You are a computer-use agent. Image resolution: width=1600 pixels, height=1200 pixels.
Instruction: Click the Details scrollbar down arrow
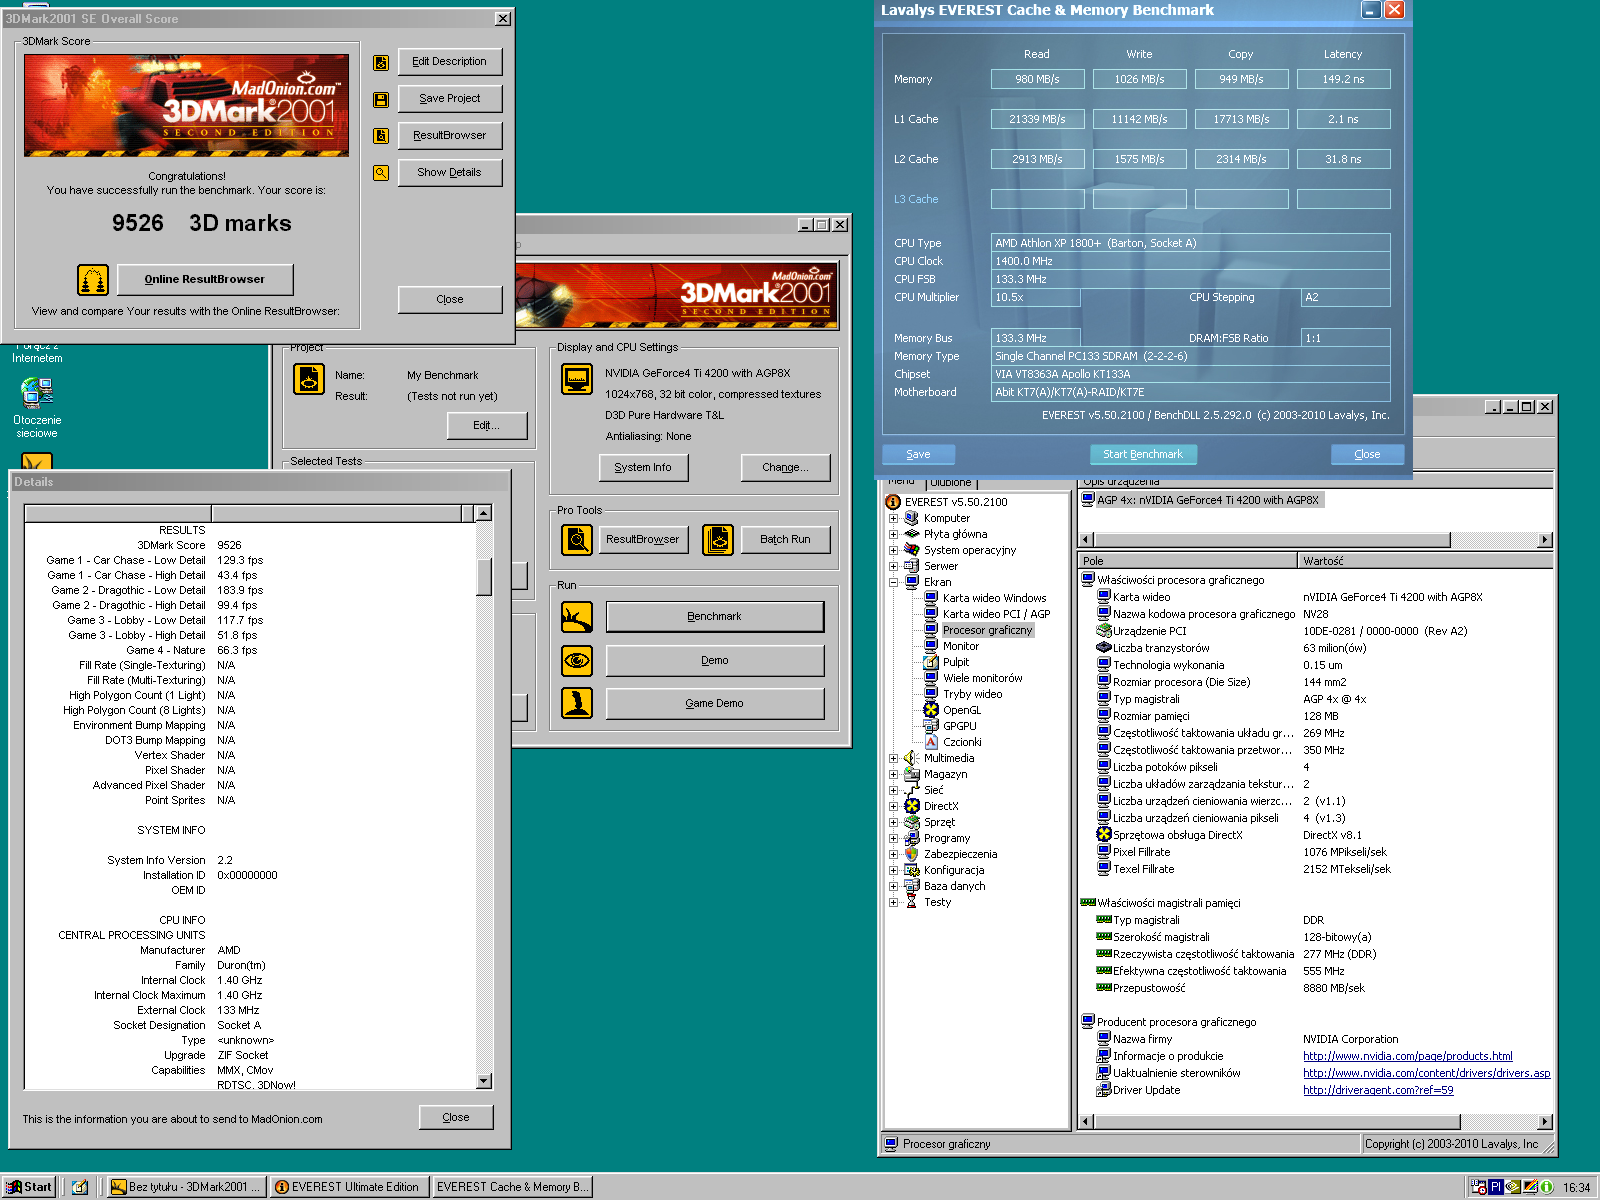point(484,1081)
